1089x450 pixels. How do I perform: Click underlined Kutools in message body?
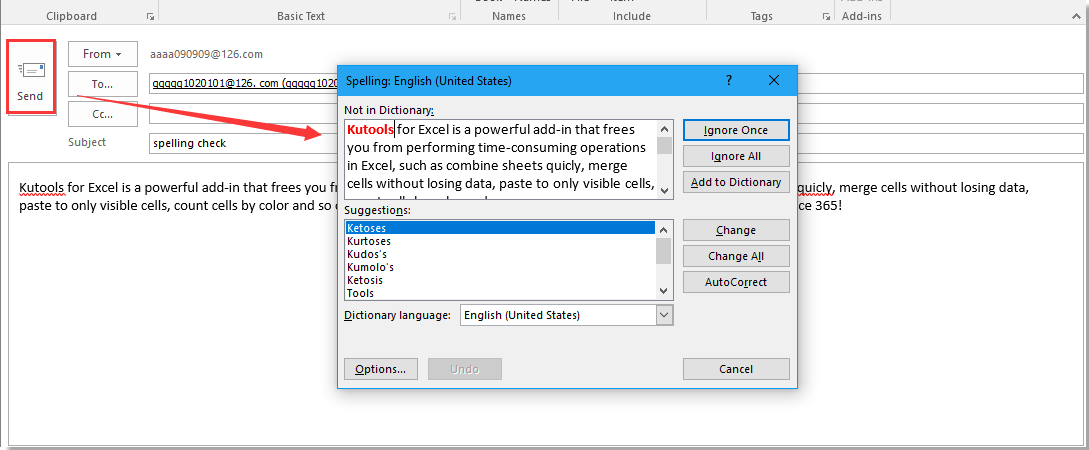[x=42, y=188]
